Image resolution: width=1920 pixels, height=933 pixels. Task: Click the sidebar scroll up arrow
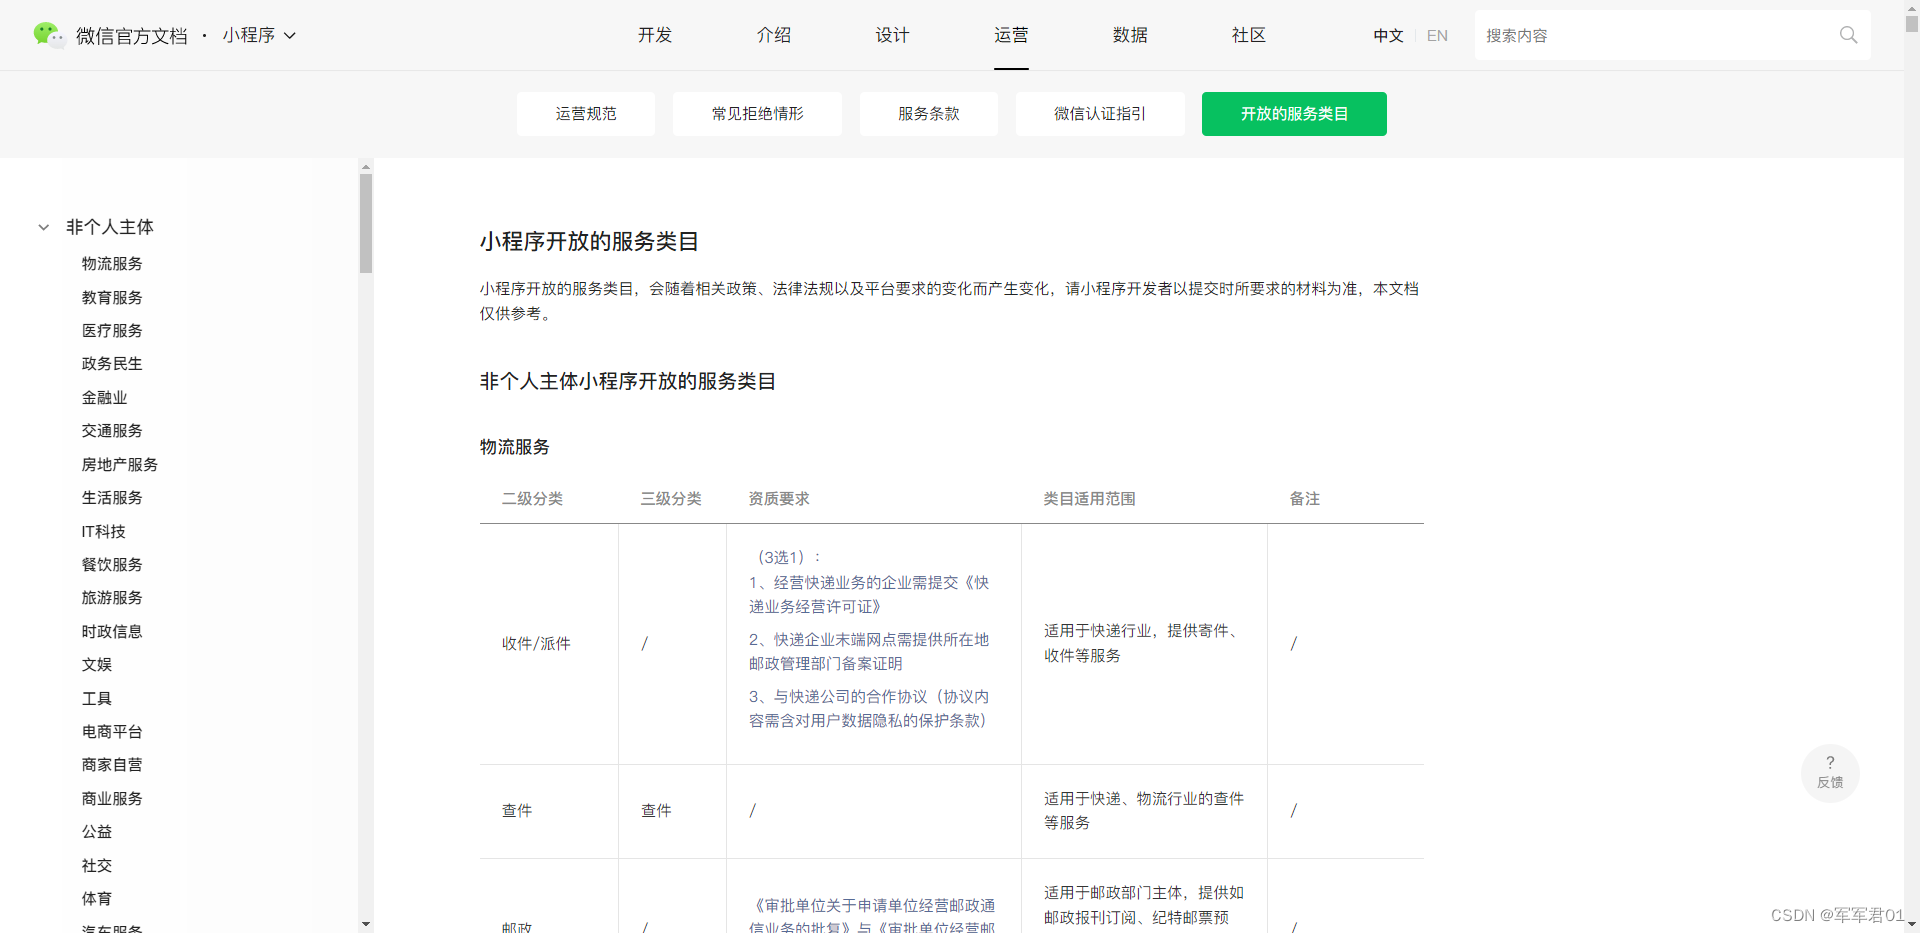tap(366, 166)
